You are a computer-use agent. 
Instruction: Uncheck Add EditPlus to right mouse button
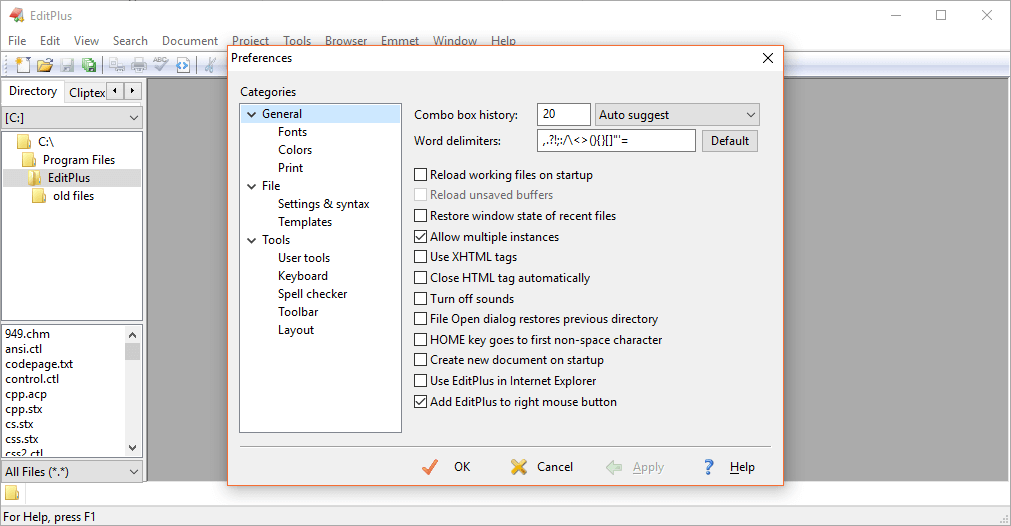coord(420,402)
